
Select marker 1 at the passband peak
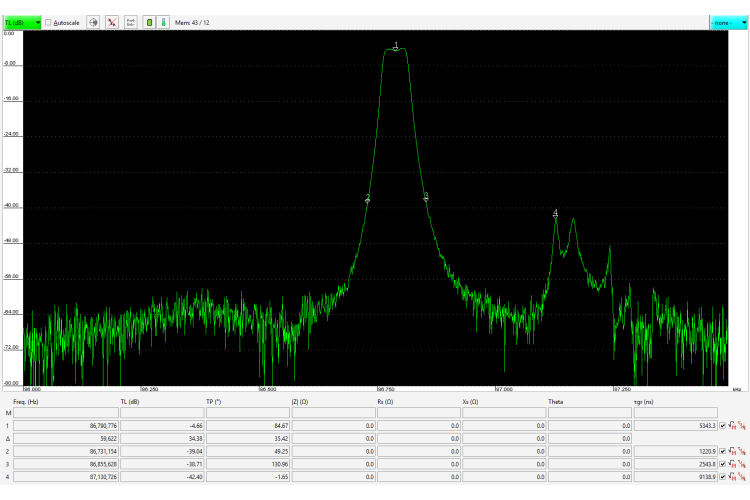point(396,46)
